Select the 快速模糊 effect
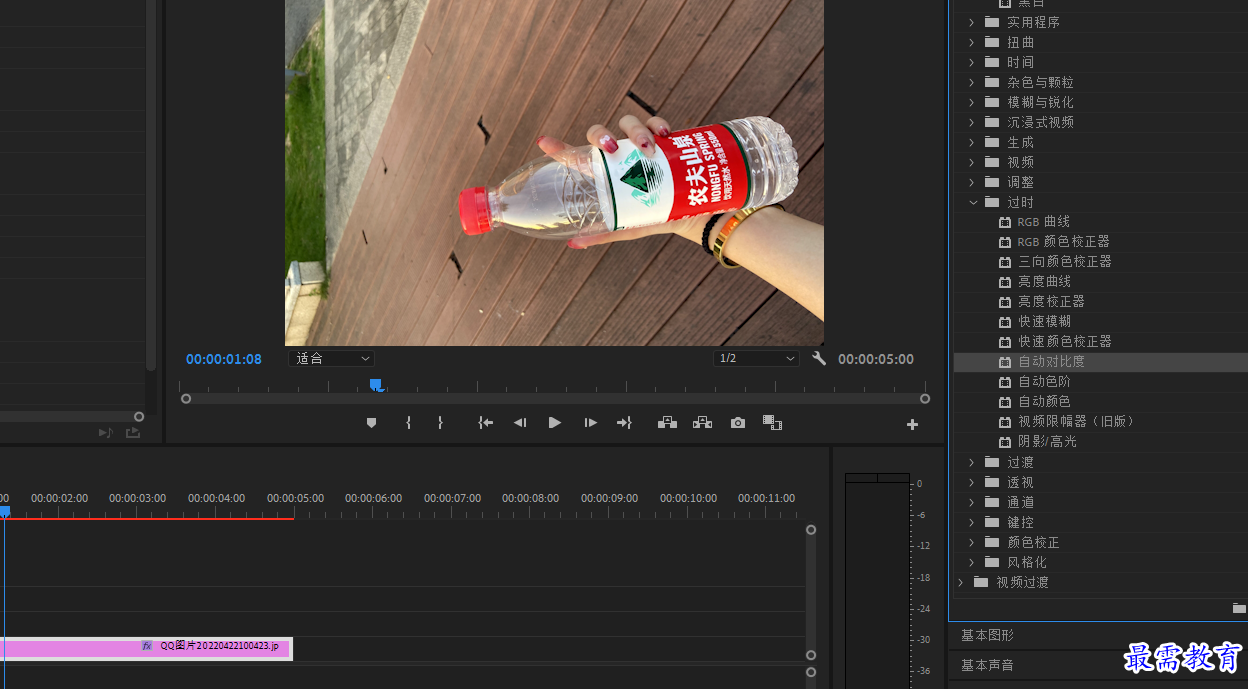The image size is (1248, 689). coord(1044,322)
